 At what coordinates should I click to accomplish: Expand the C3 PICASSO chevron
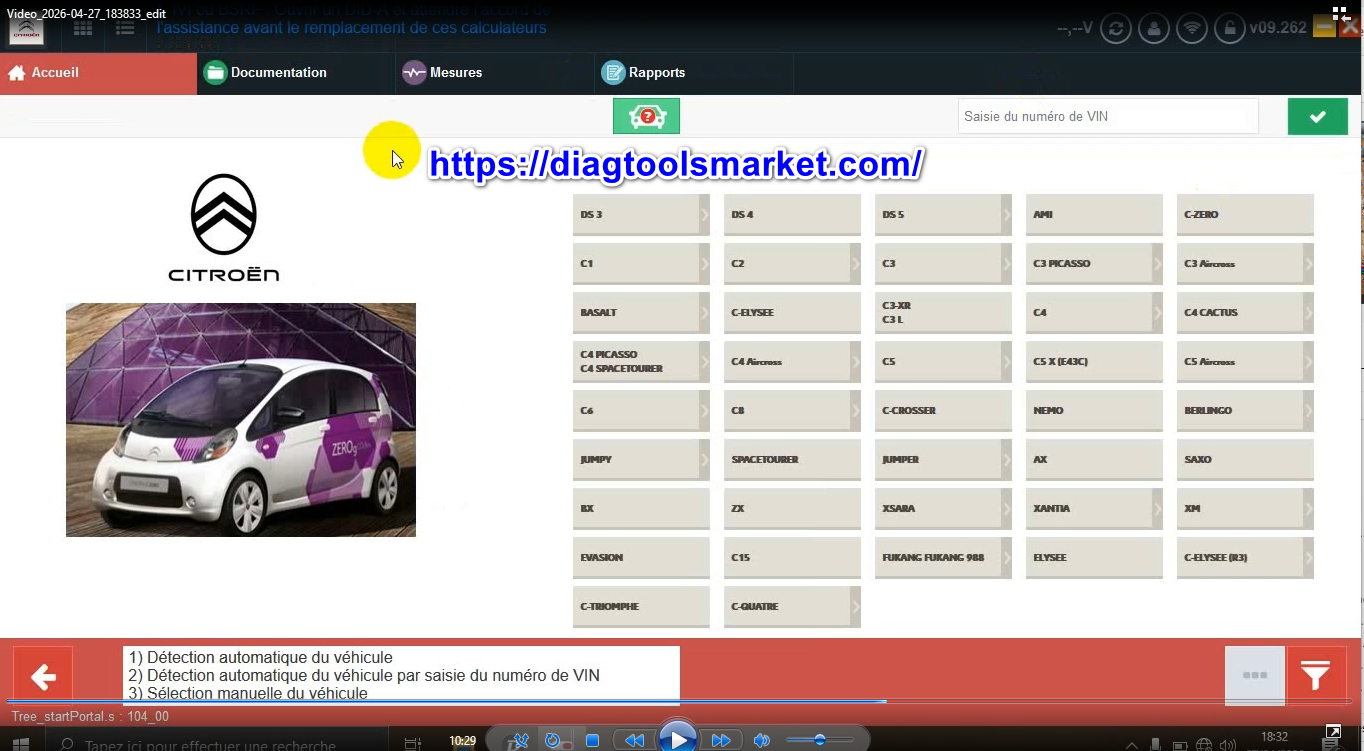coord(1157,264)
